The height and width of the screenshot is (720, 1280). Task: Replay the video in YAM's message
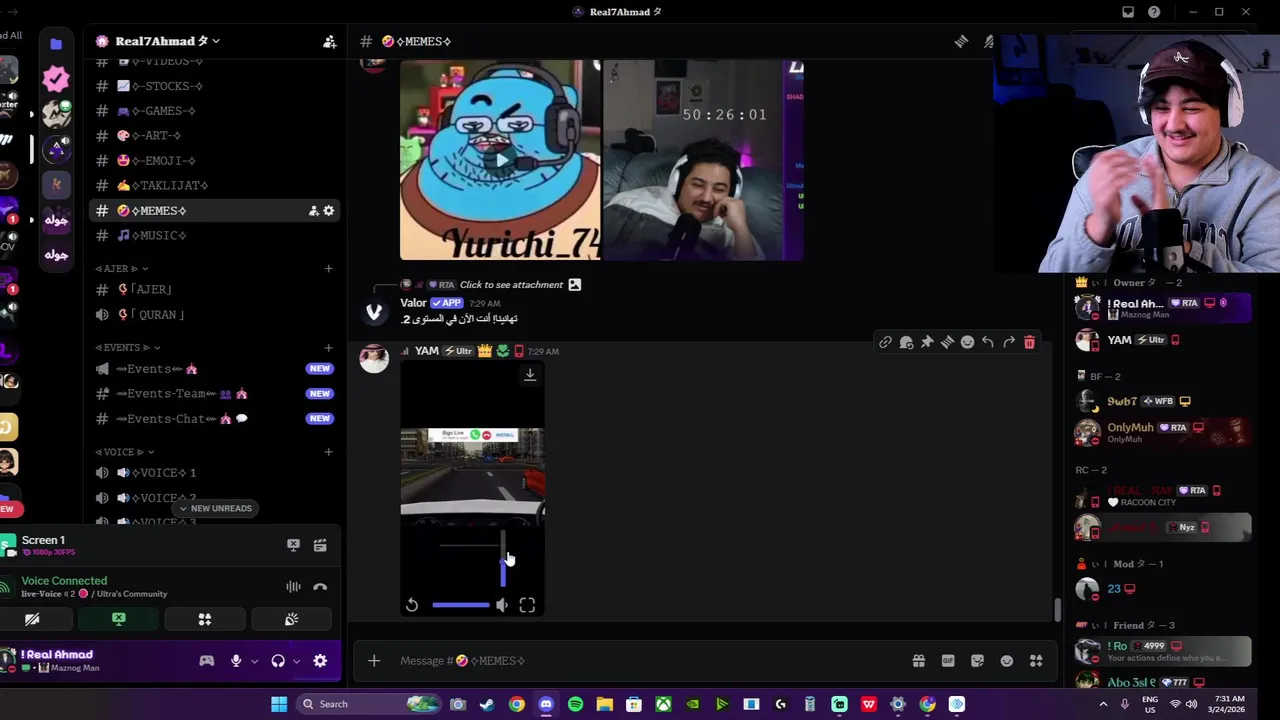pyautogui.click(x=412, y=605)
